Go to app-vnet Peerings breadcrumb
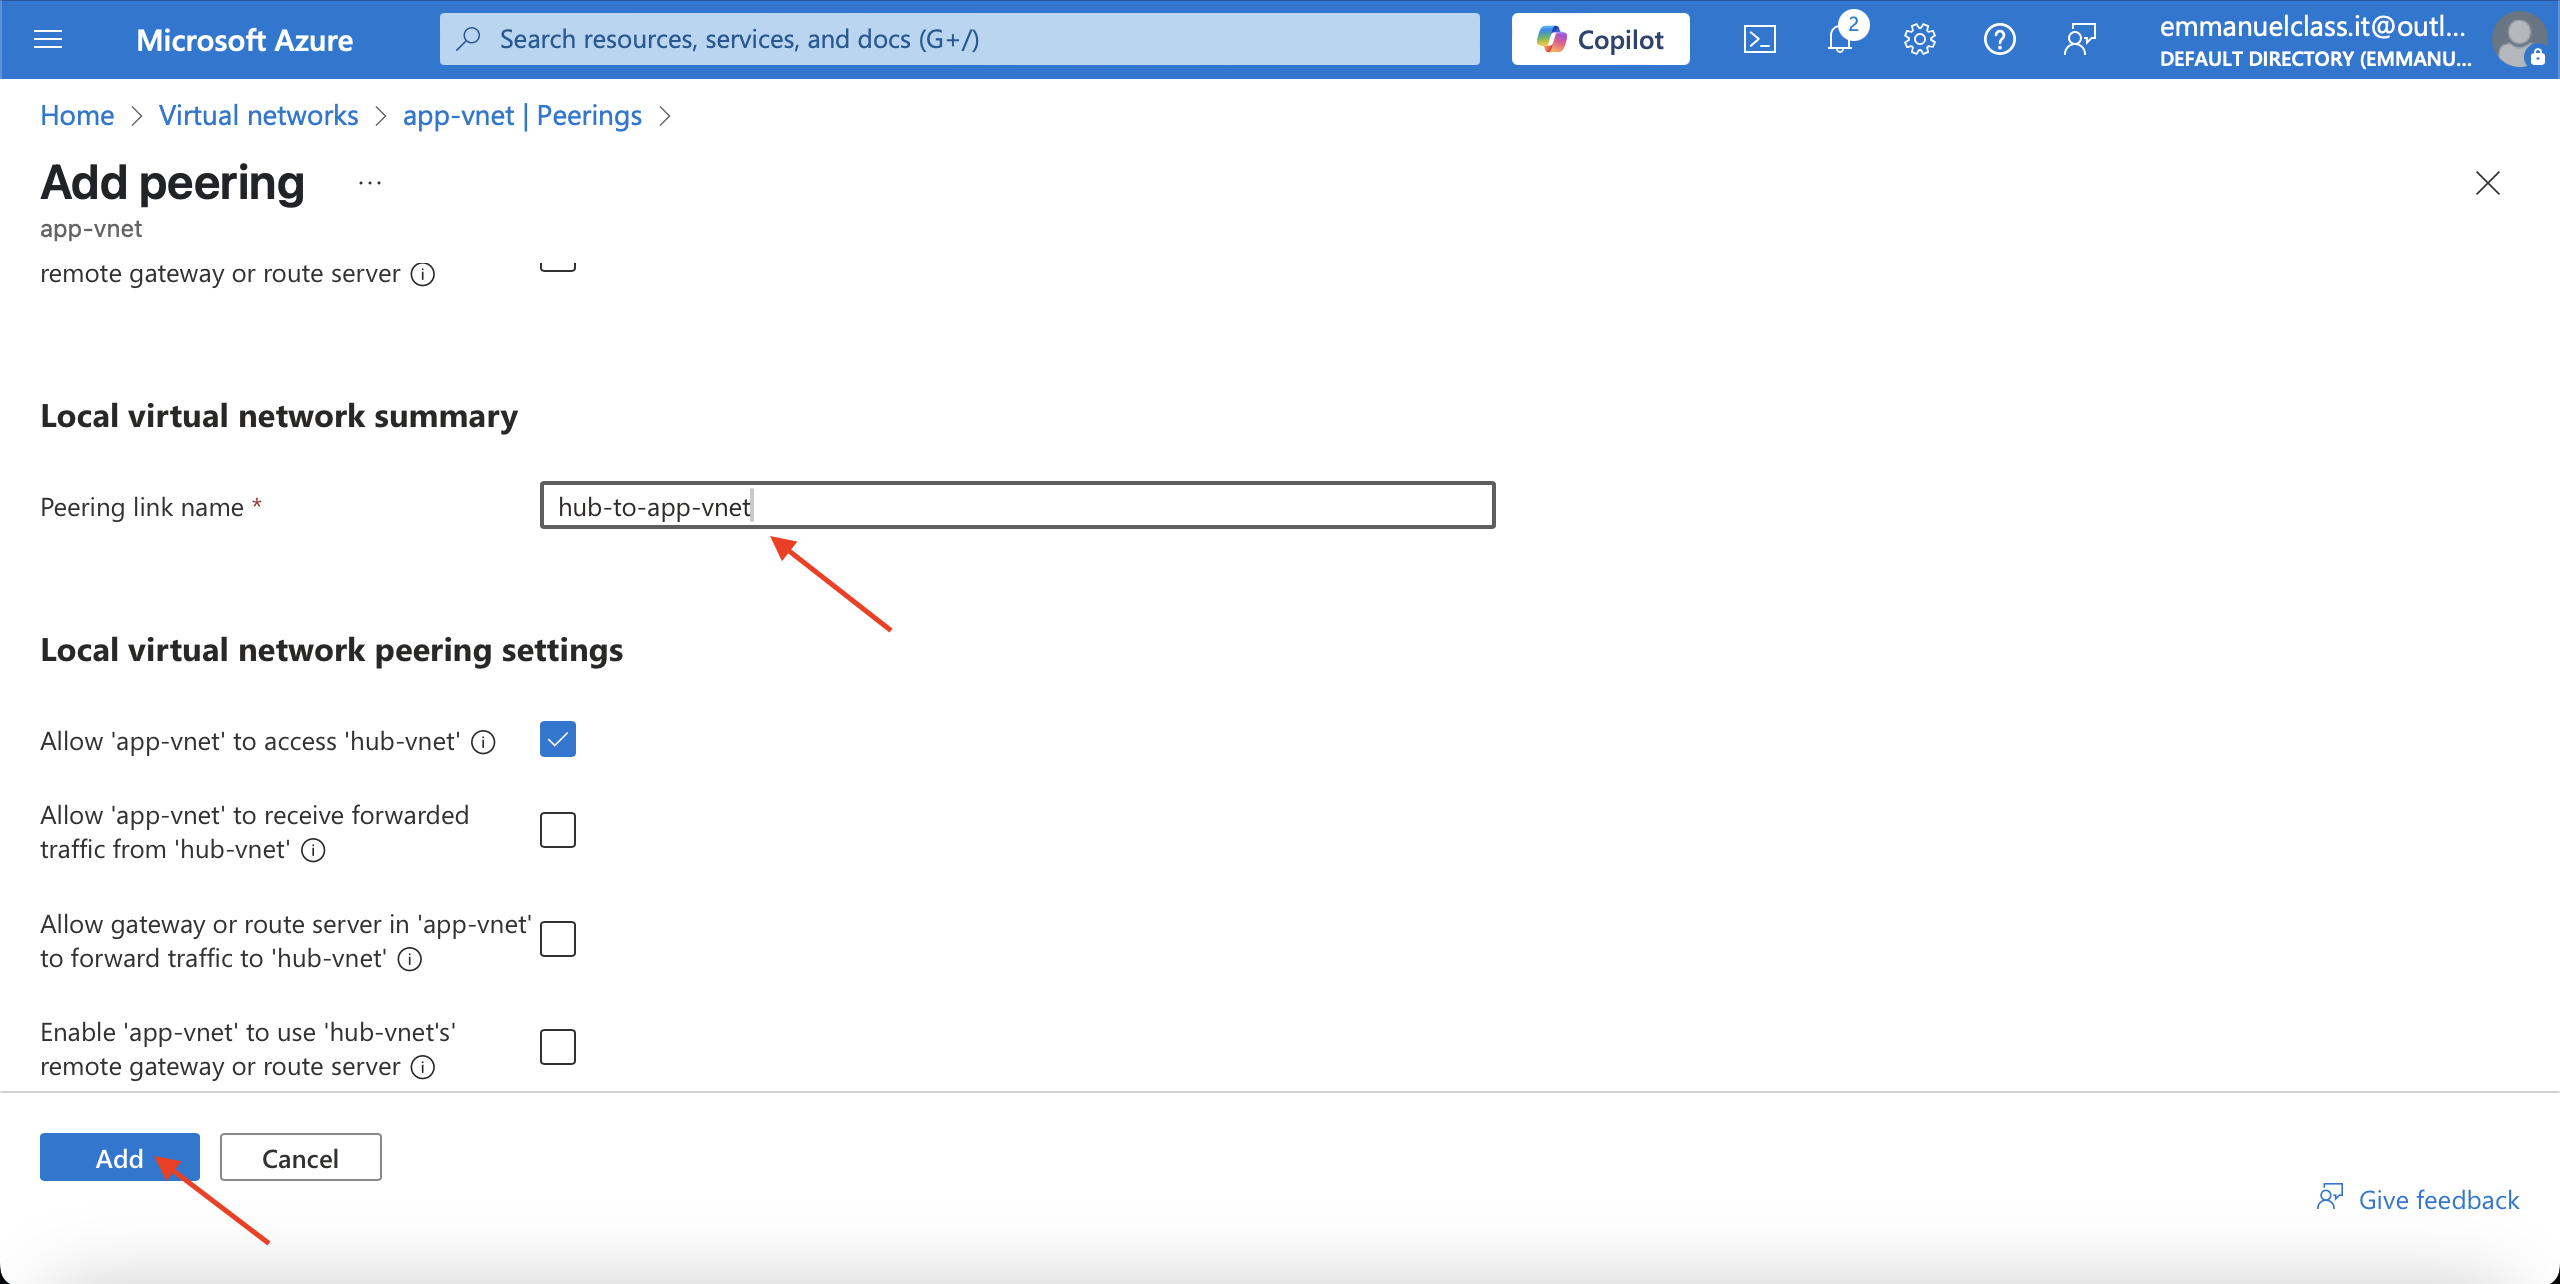The height and width of the screenshot is (1284, 2560). click(x=522, y=115)
